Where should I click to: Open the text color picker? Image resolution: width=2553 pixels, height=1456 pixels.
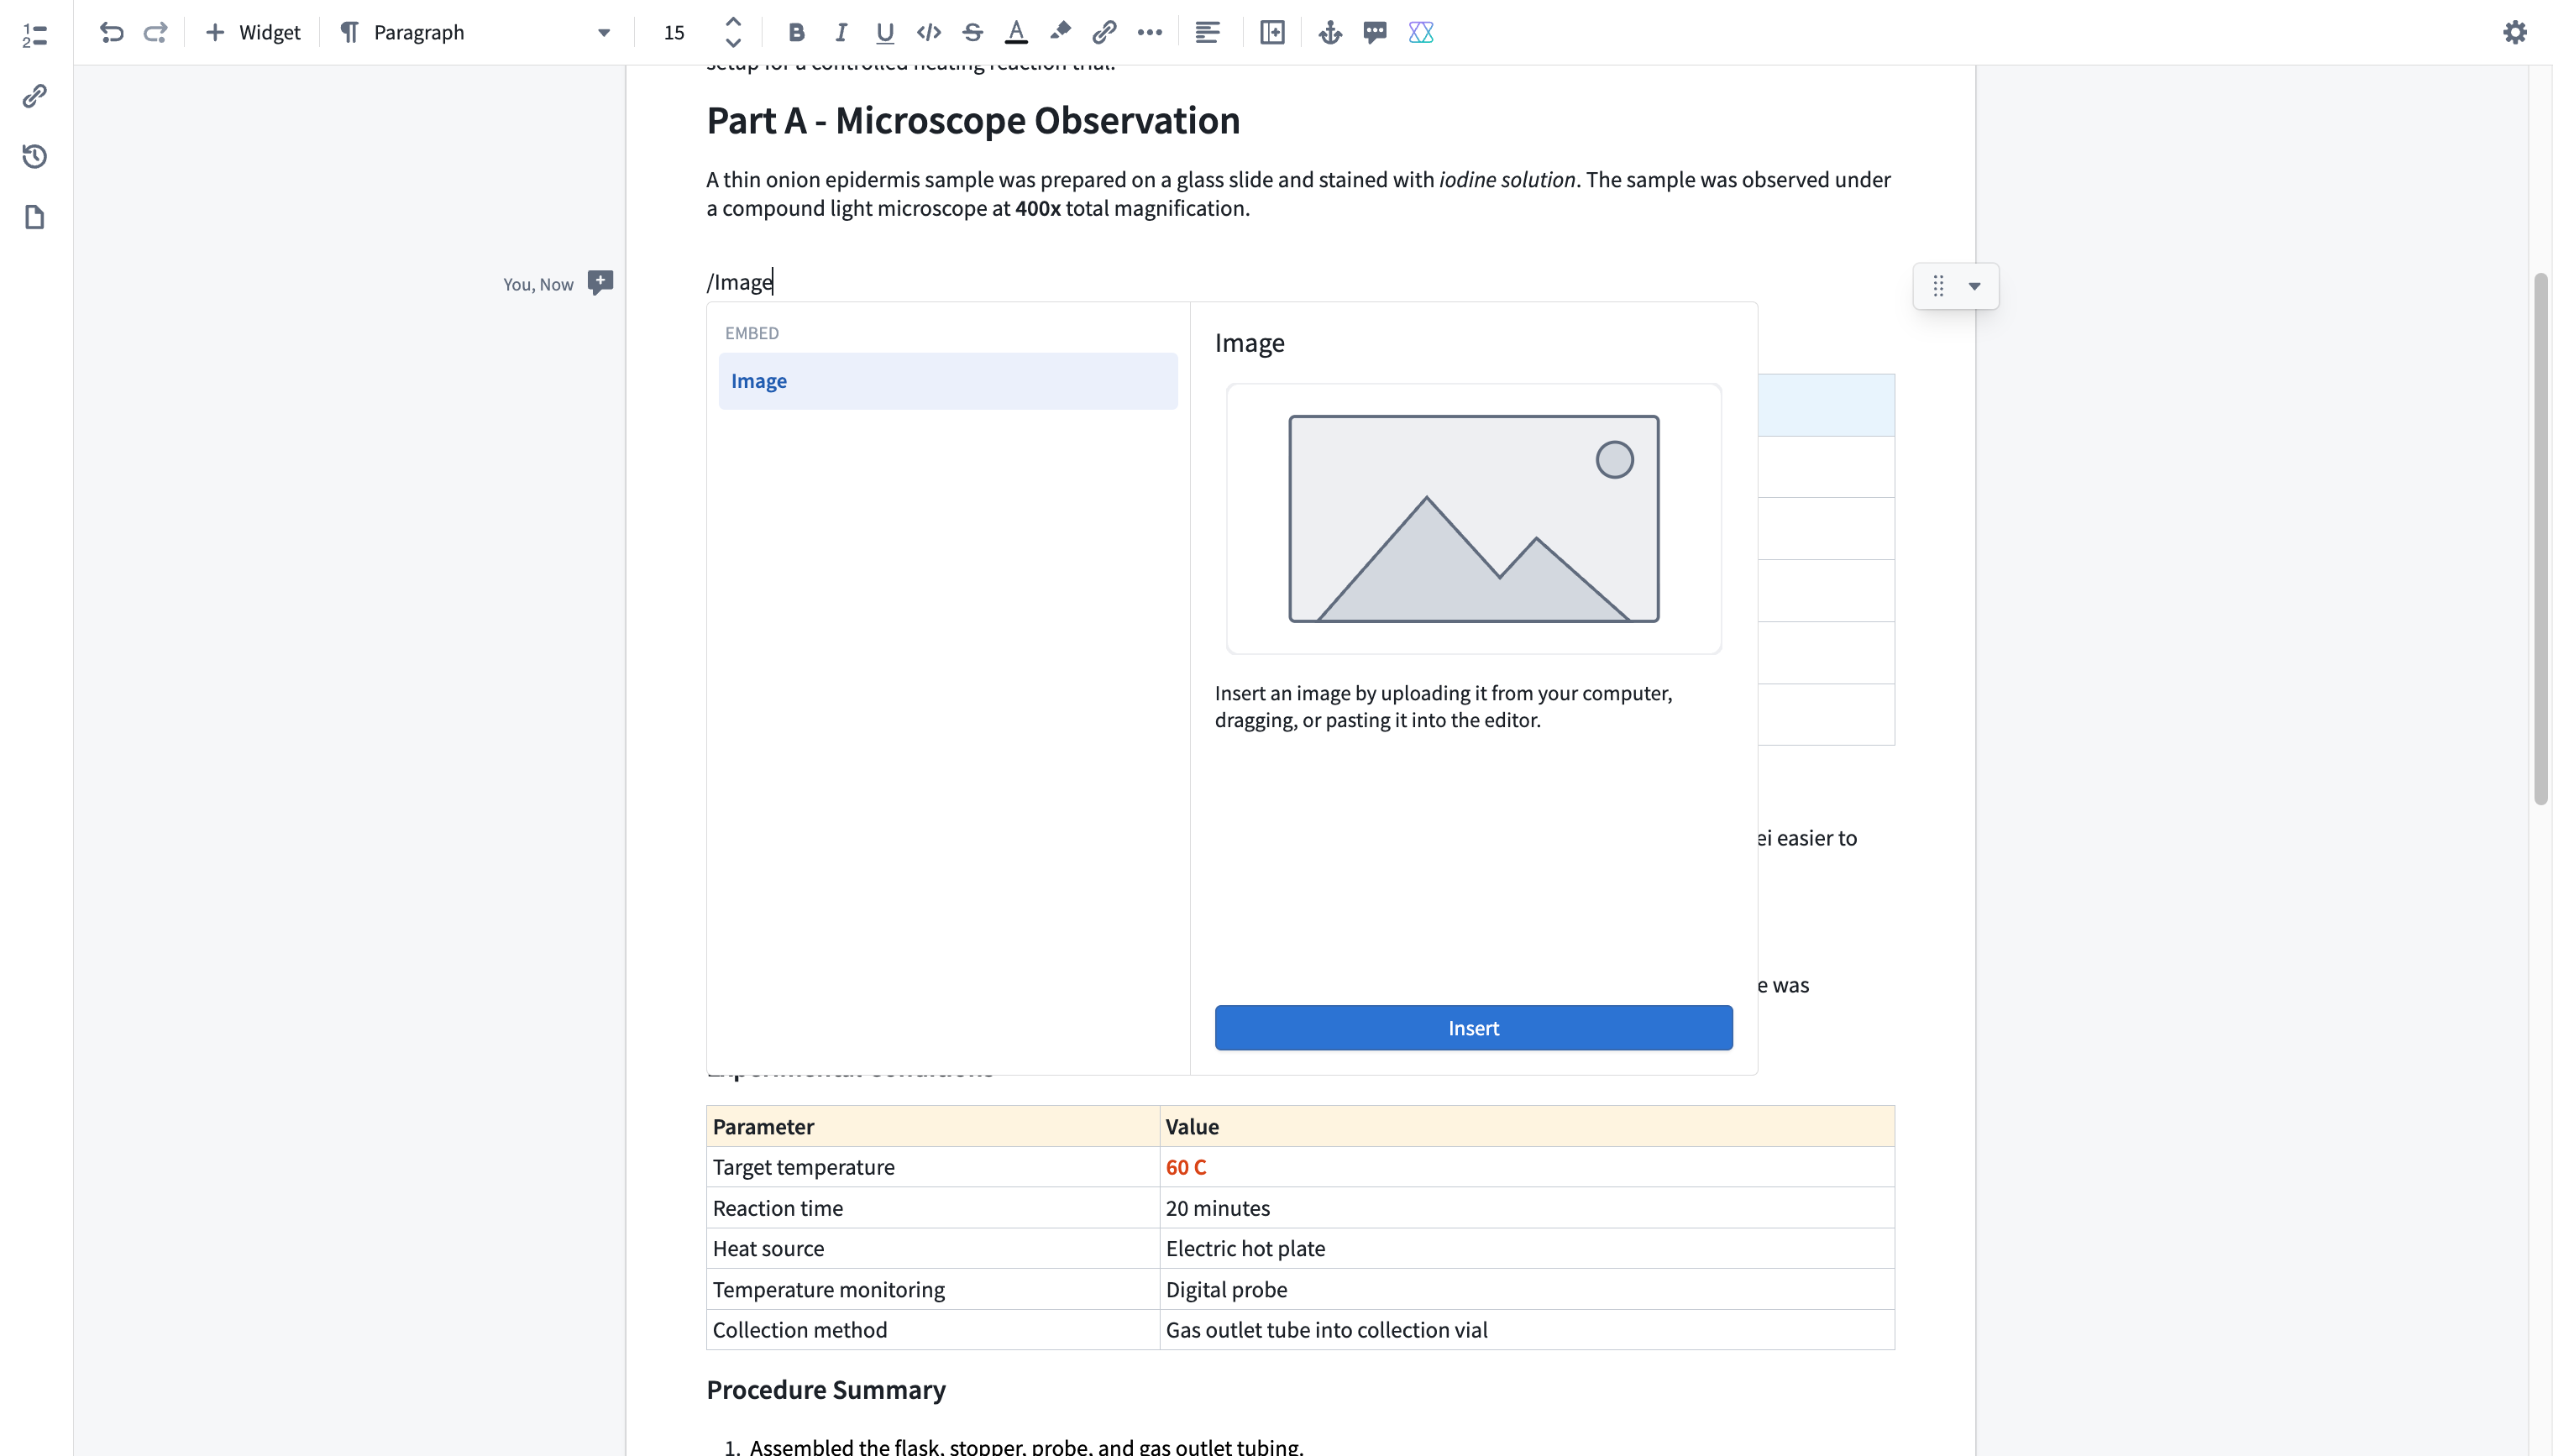pyautogui.click(x=1016, y=32)
